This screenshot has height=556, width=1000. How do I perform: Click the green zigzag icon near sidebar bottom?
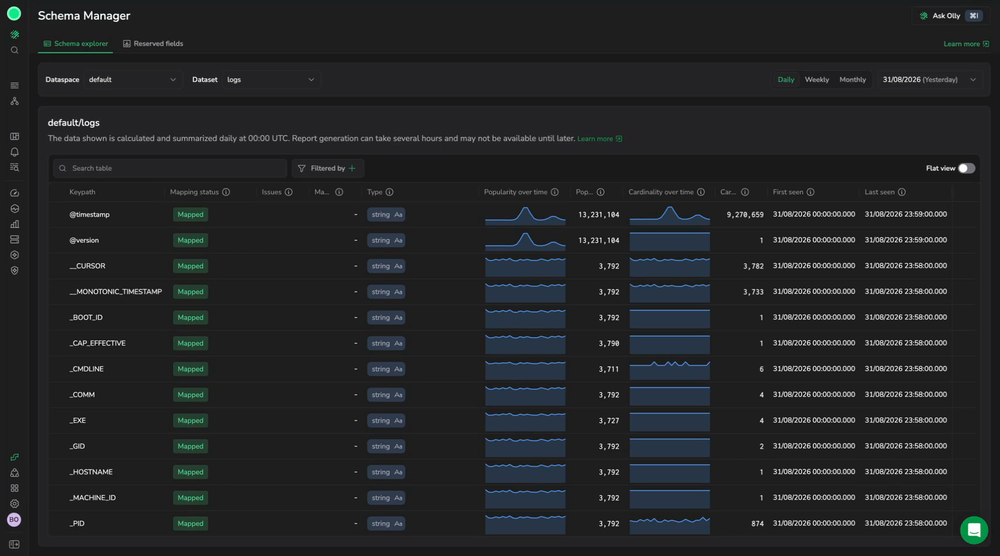(14, 457)
